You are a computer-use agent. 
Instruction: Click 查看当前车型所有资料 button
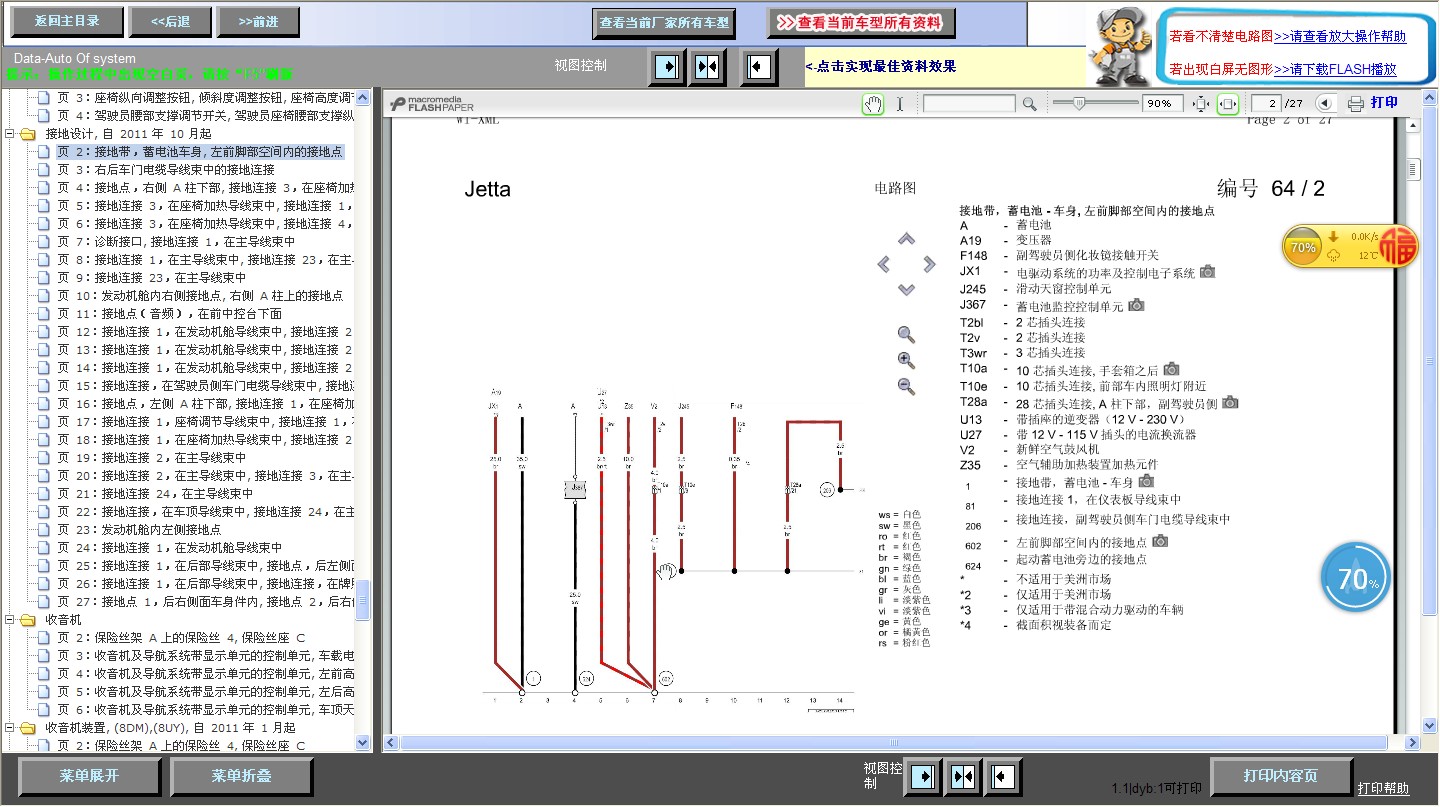(861, 22)
